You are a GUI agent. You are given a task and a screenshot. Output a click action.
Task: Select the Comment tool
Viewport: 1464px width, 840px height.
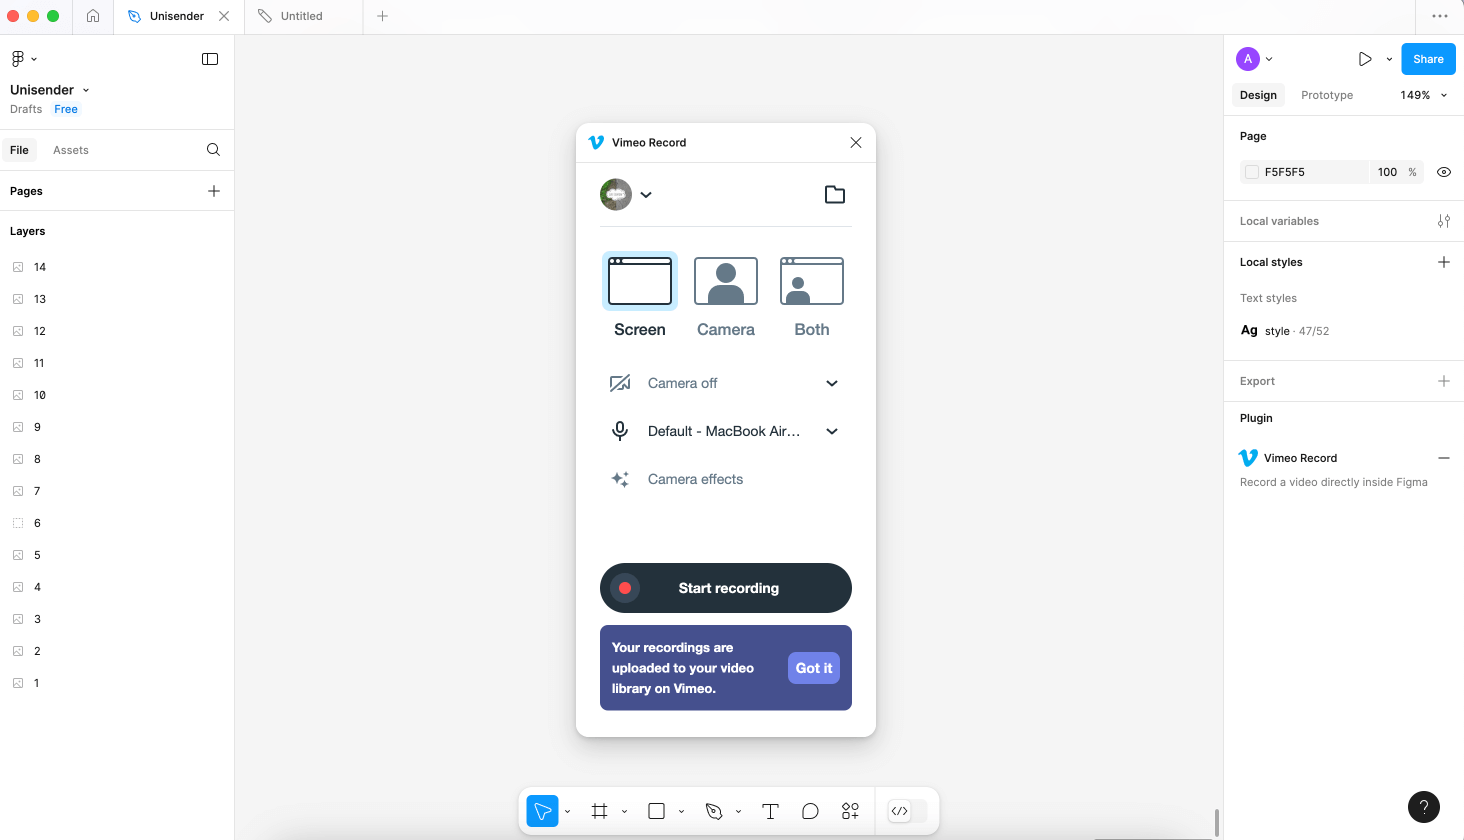[810, 811]
